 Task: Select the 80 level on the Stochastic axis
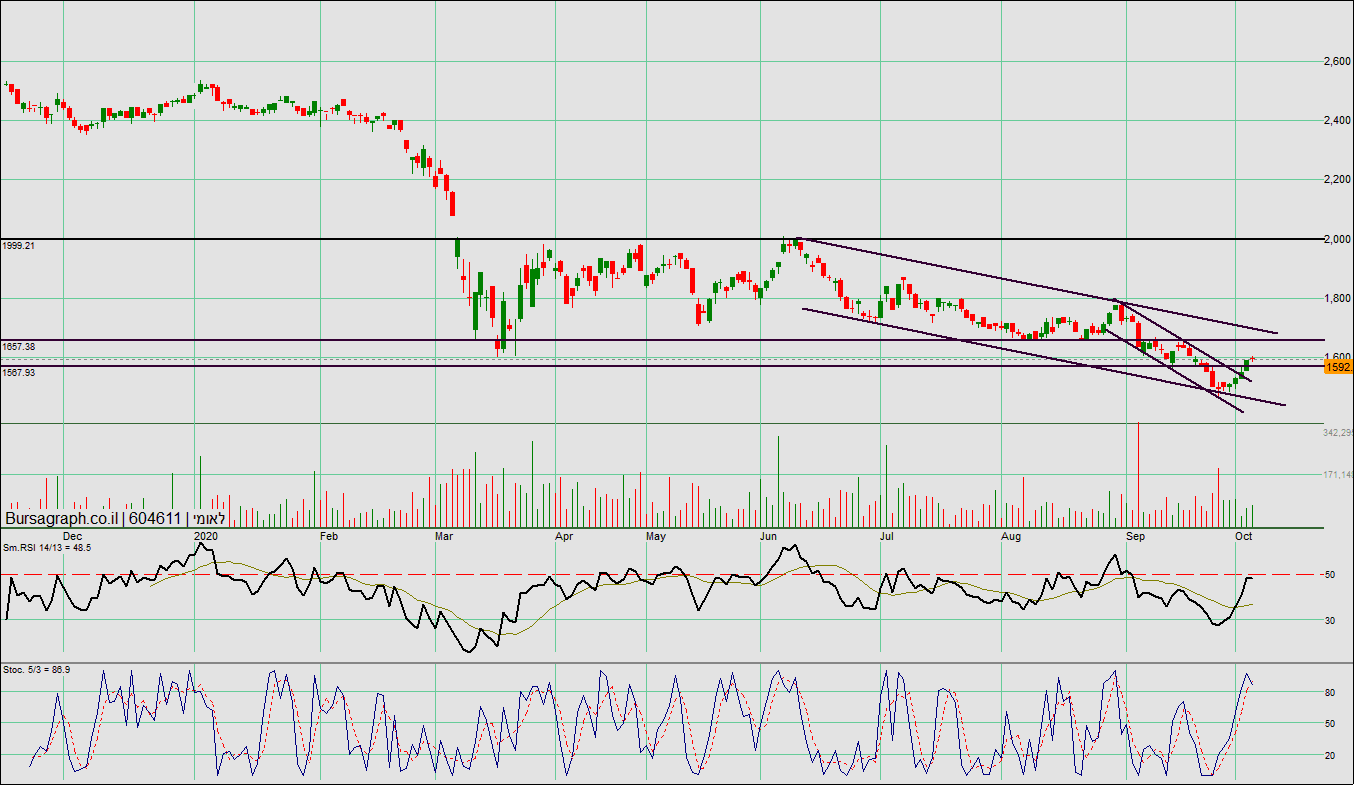click(x=1330, y=691)
